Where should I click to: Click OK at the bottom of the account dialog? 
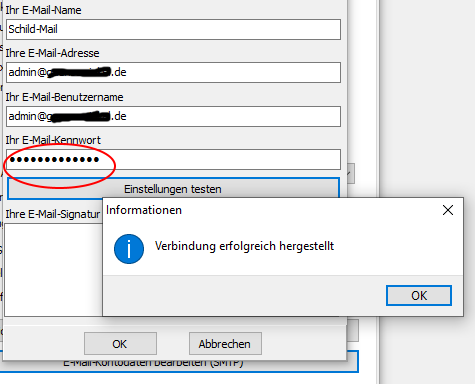coord(120,344)
